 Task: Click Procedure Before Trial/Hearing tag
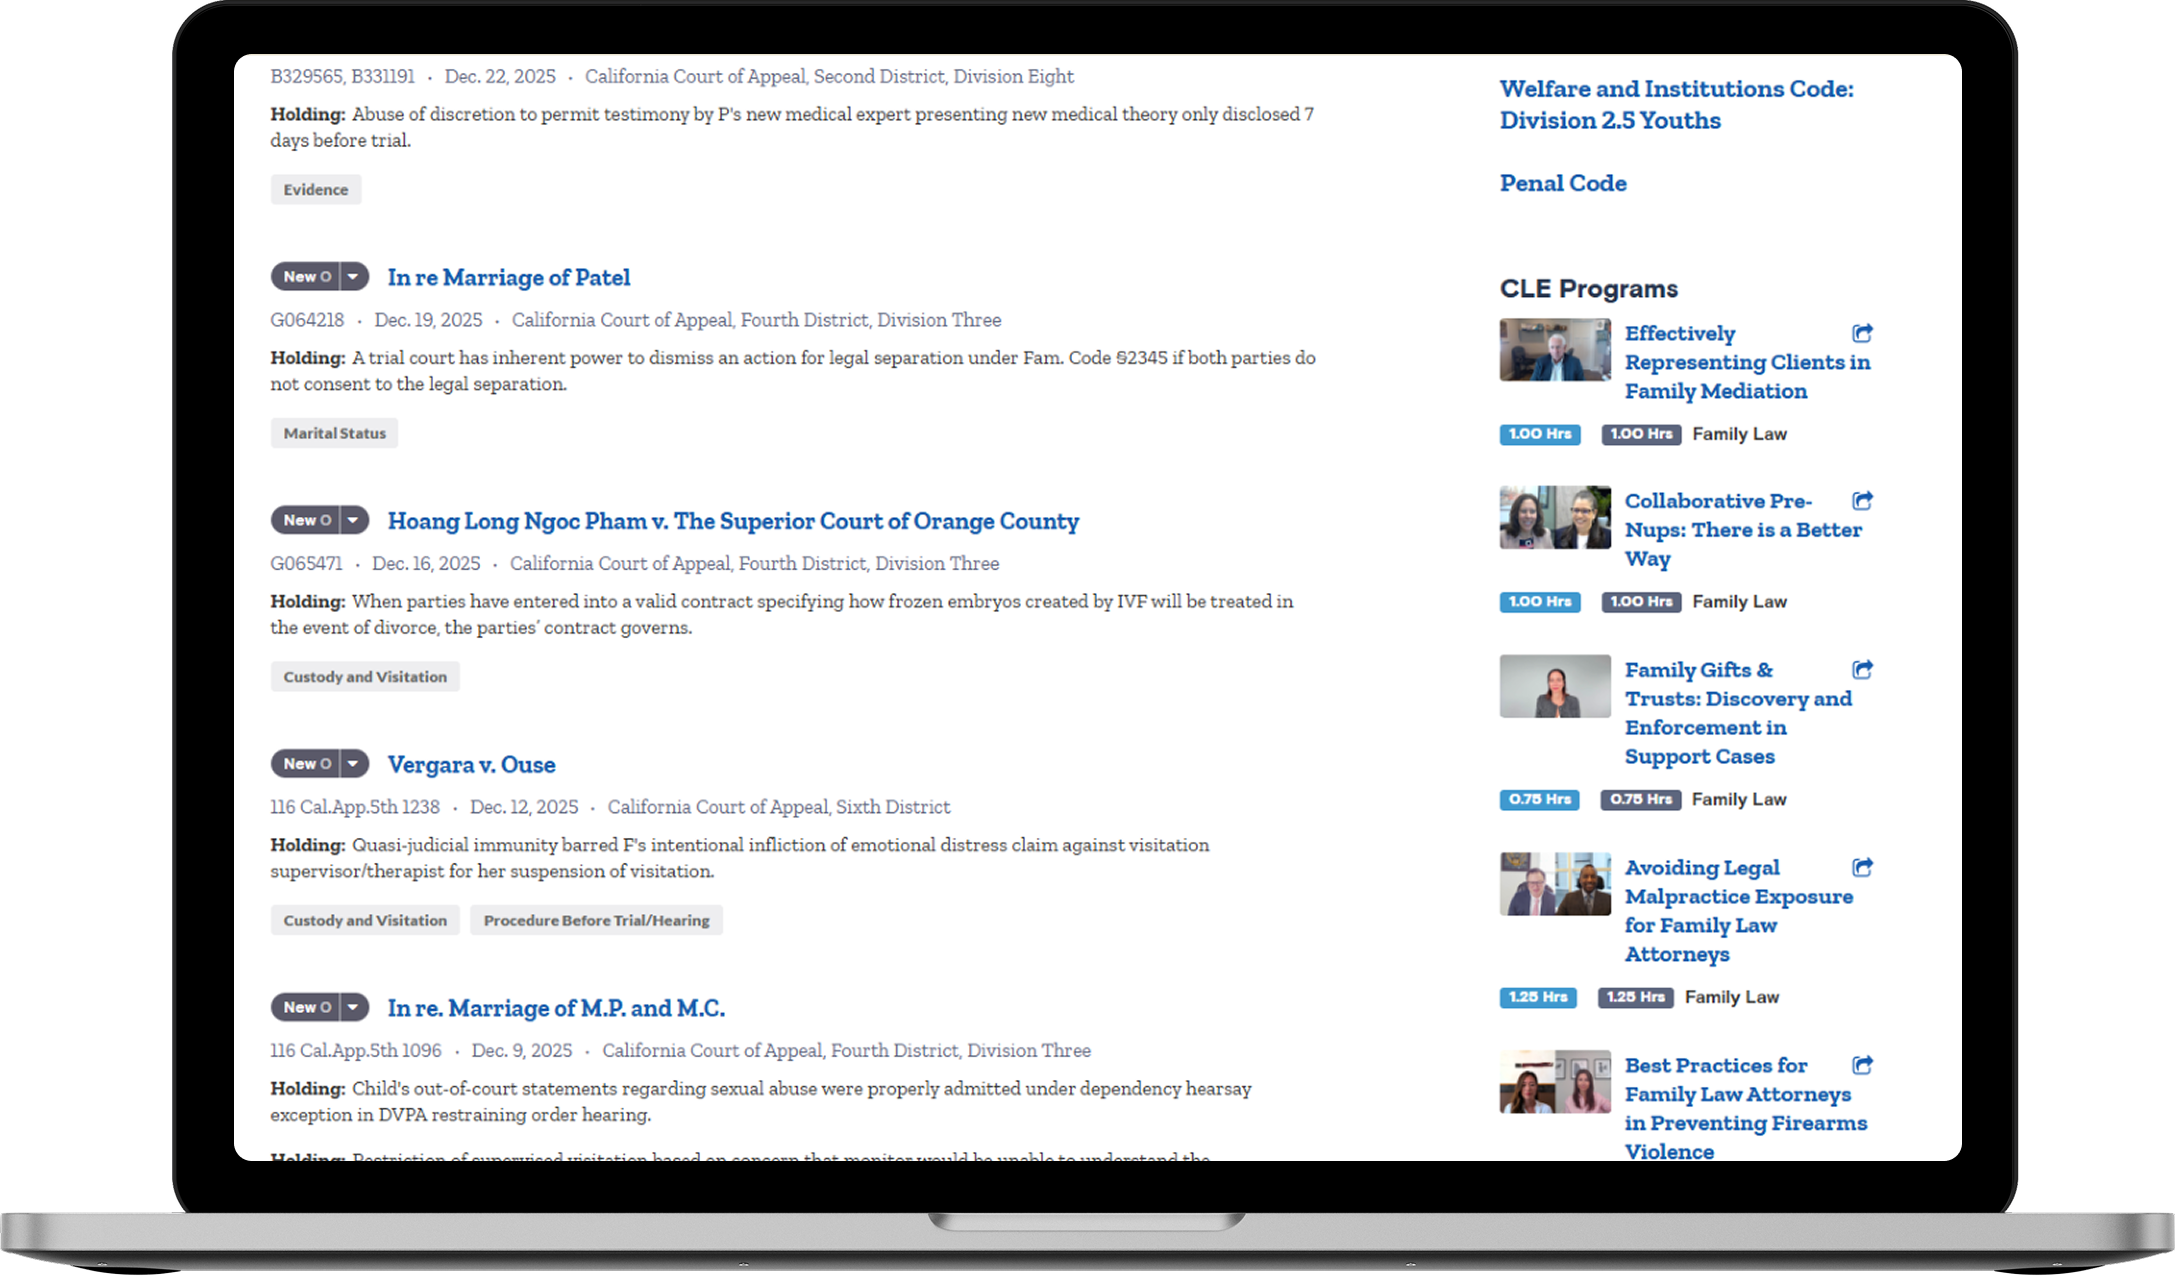(x=596, y=920)
